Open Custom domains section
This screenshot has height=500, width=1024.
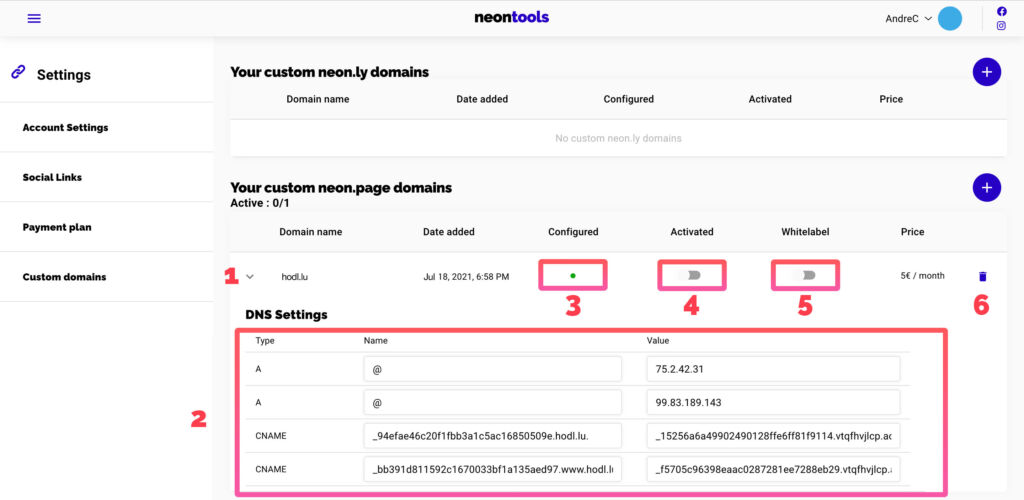64,277
